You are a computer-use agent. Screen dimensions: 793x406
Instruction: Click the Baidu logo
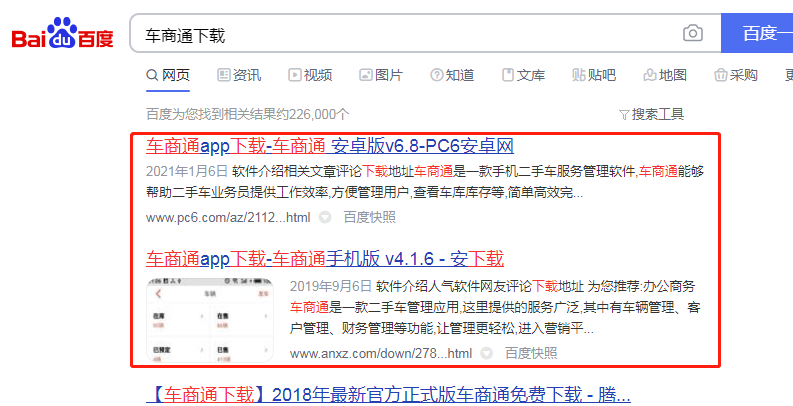pos(62,33)
